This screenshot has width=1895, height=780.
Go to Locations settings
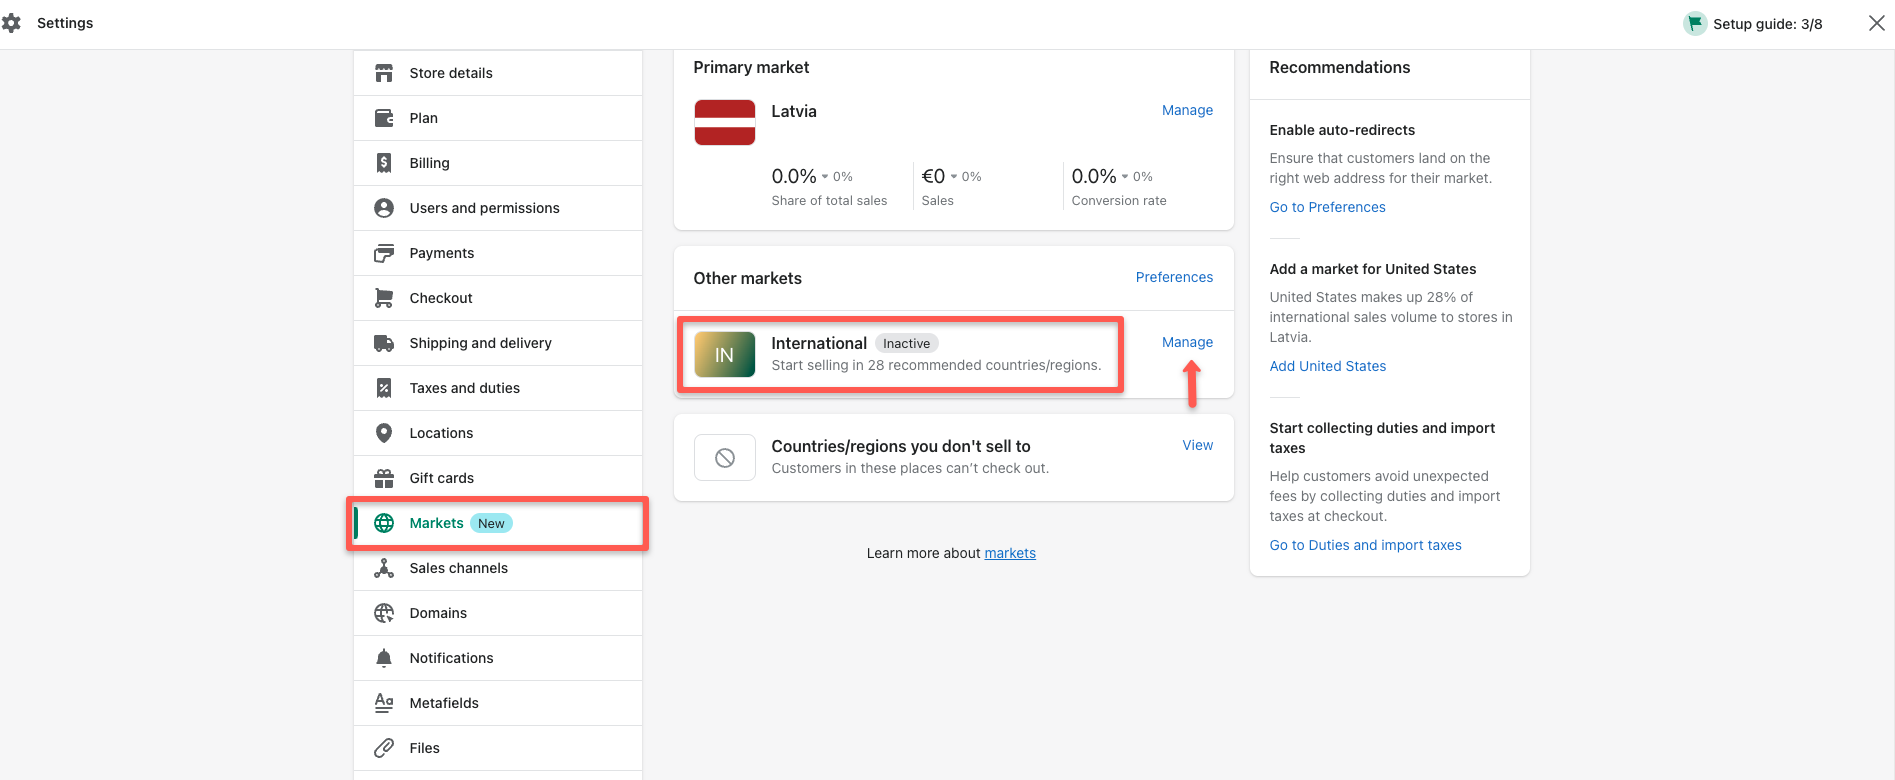(498, 433)
